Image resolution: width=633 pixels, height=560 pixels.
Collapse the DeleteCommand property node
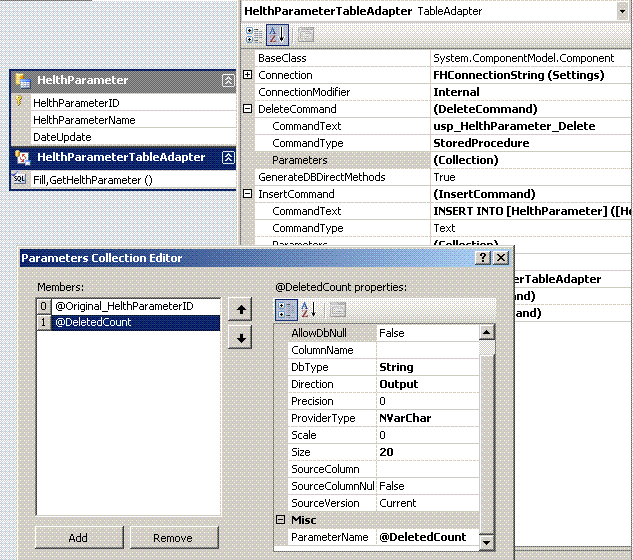(247, 109)
